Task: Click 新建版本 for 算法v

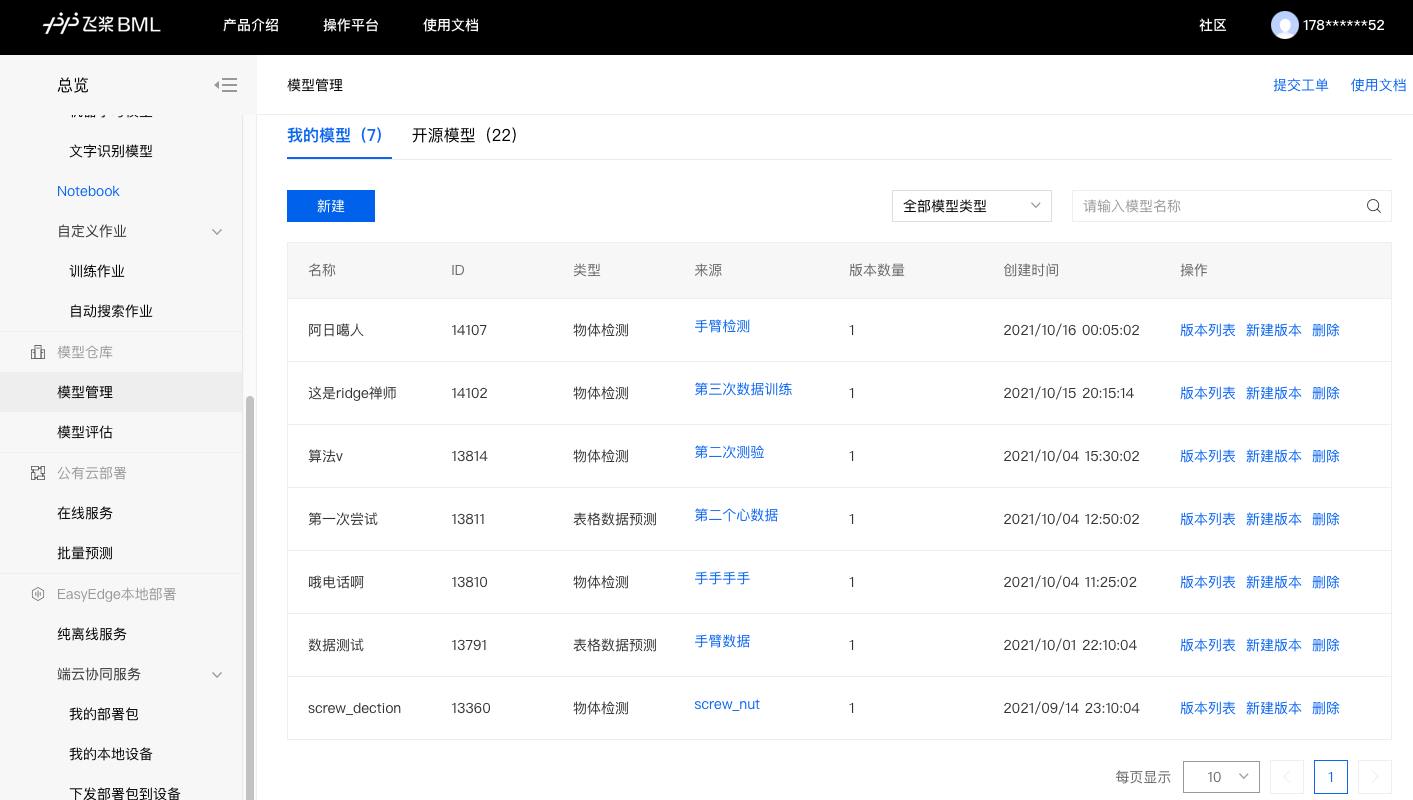Action: (x=1274, y=456)
